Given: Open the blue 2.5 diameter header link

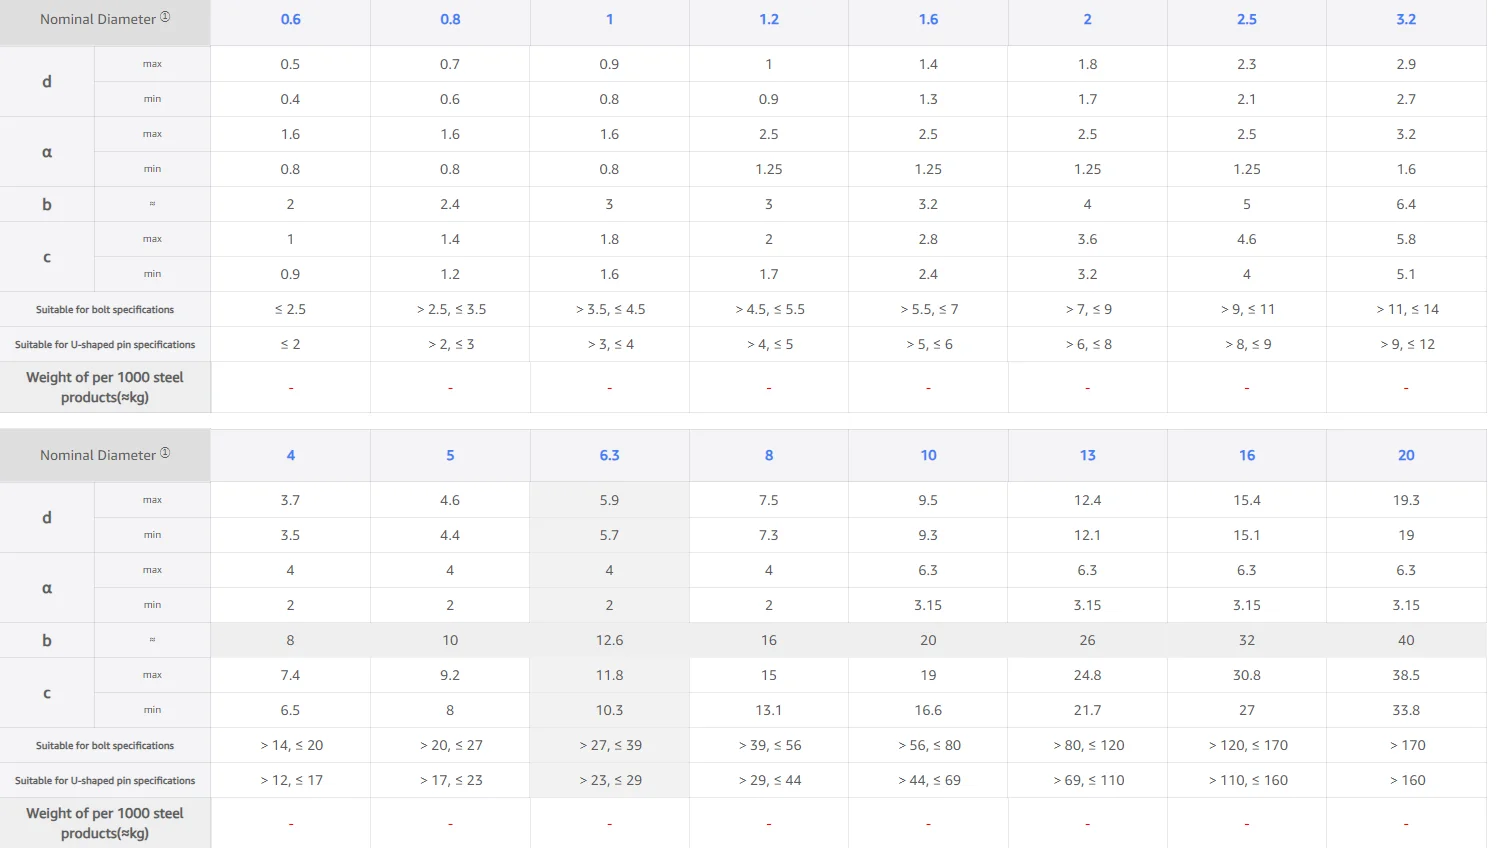Looking at the screenshot, I should pos(1246,19).
